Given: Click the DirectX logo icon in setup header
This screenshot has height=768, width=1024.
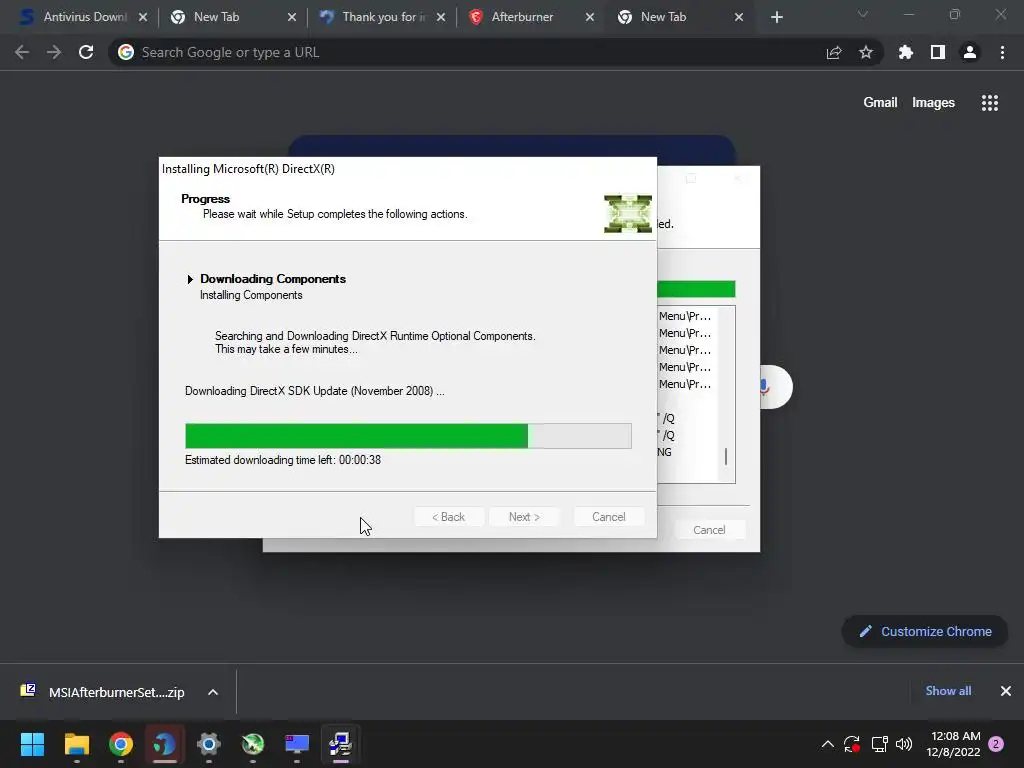Looking at the screenshot, I should [628, 213].
